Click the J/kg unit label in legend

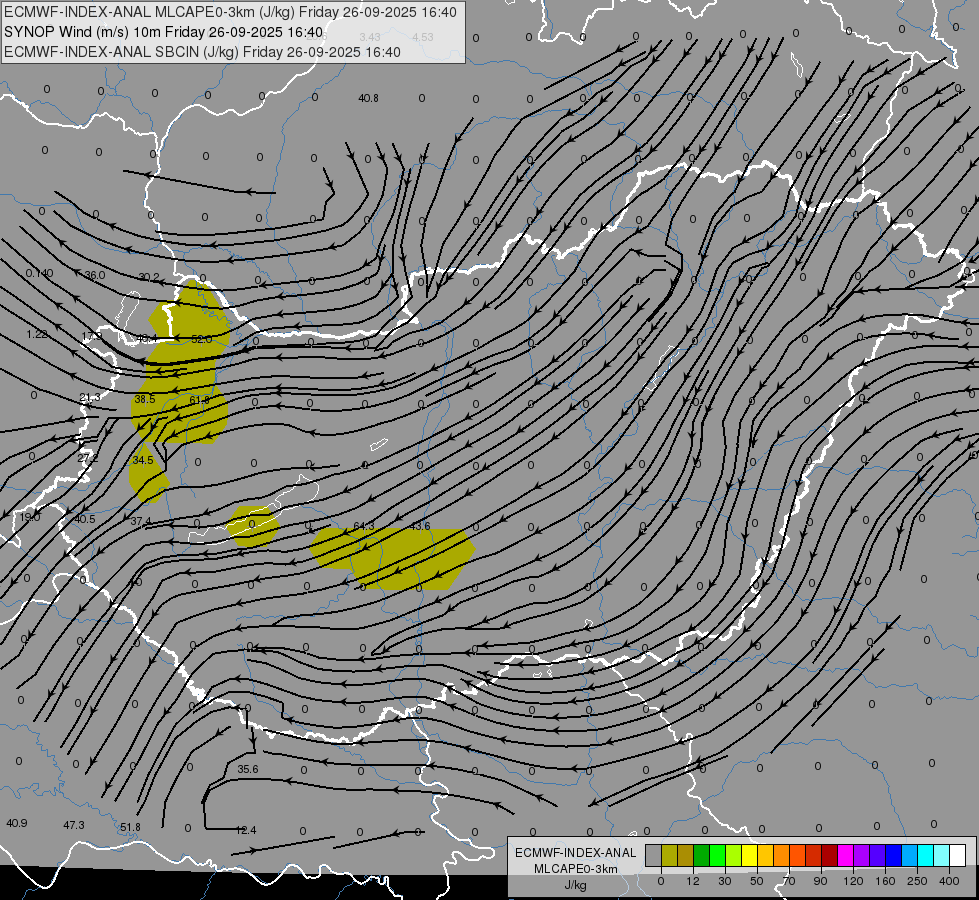(575, 885)
